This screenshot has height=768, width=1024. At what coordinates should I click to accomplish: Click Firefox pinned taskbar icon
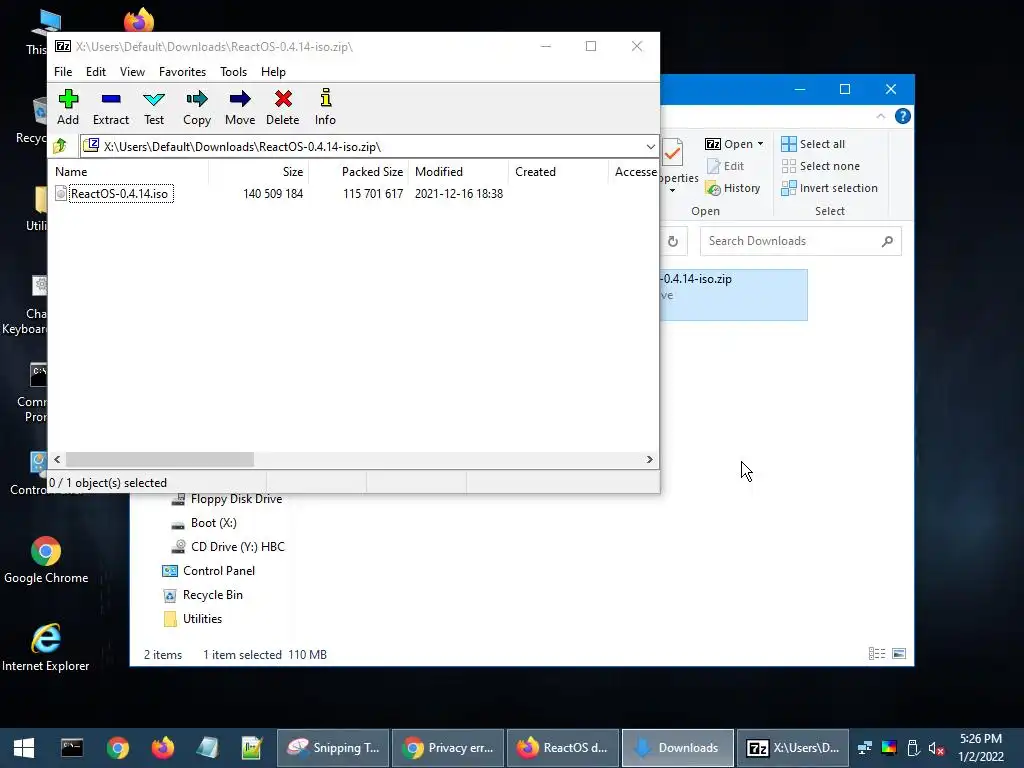tap(163, 748)
